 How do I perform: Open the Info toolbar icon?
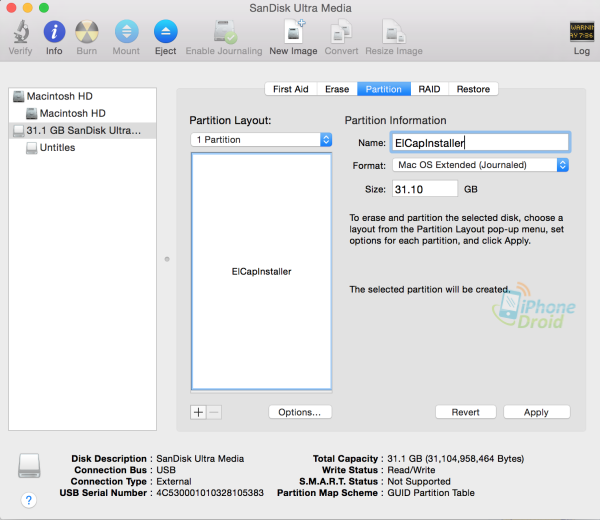54,33
